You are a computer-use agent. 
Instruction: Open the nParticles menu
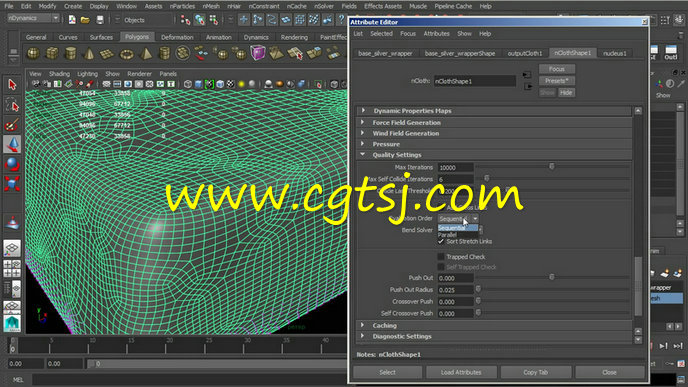[x=182, y=6]
